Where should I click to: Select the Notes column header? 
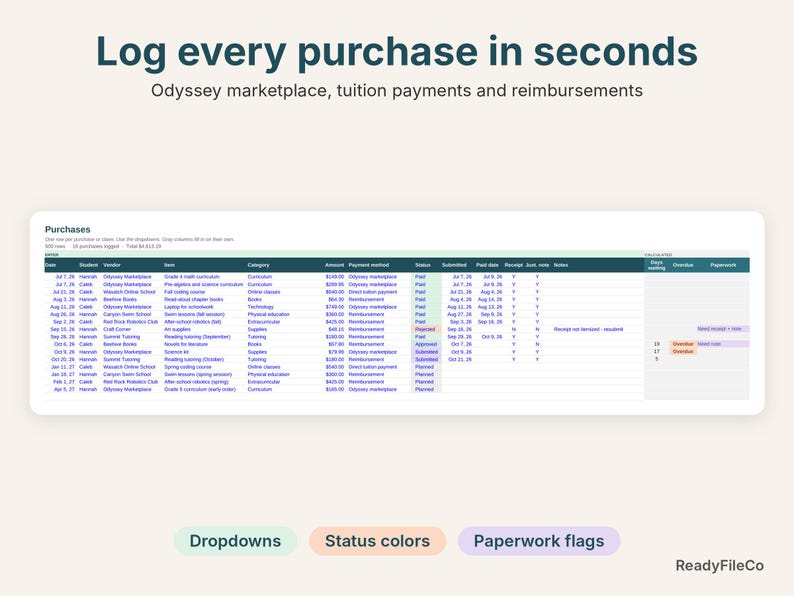coord(561,265)
